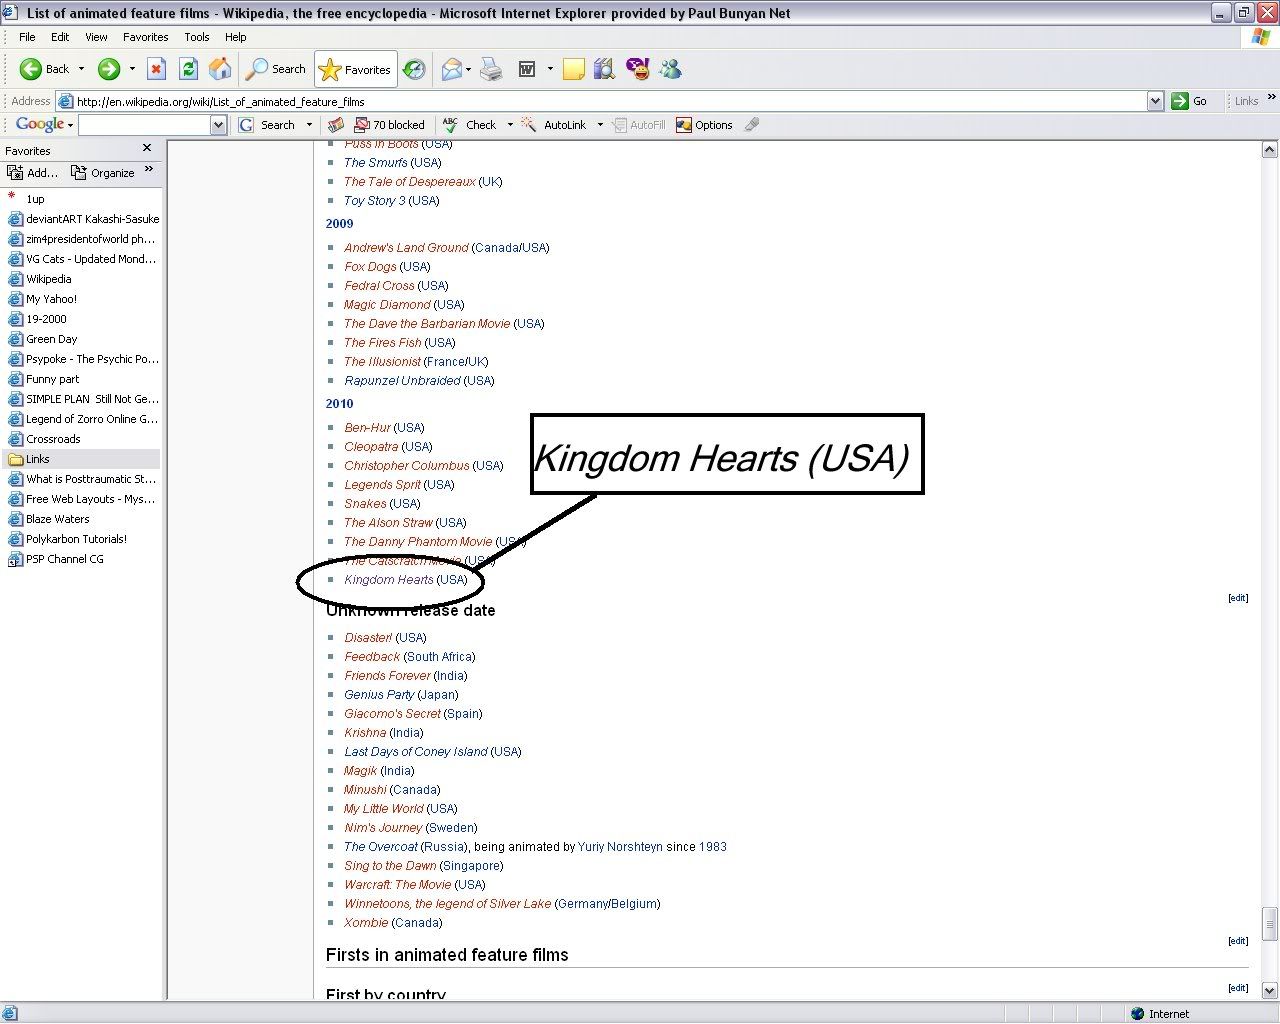Open the Help menu
This screenshot has width=1280, height=1024.
(x=236, y=37)
